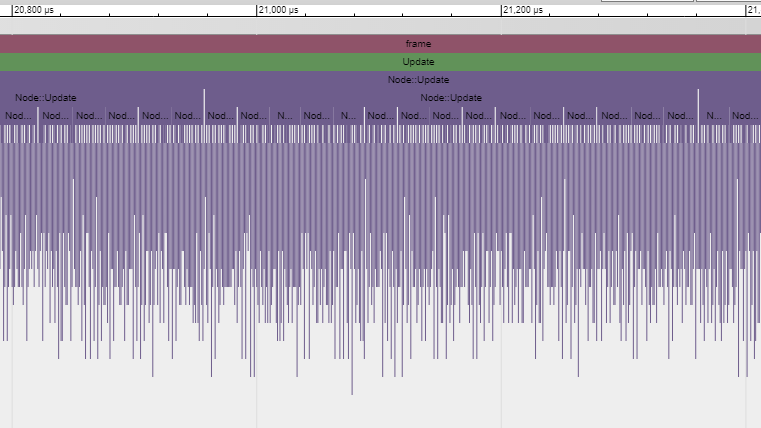Viewport: 761px width, 428px height.
Task: Click the 20,800 µs ruler marker
Action: [x=34, y=10]
